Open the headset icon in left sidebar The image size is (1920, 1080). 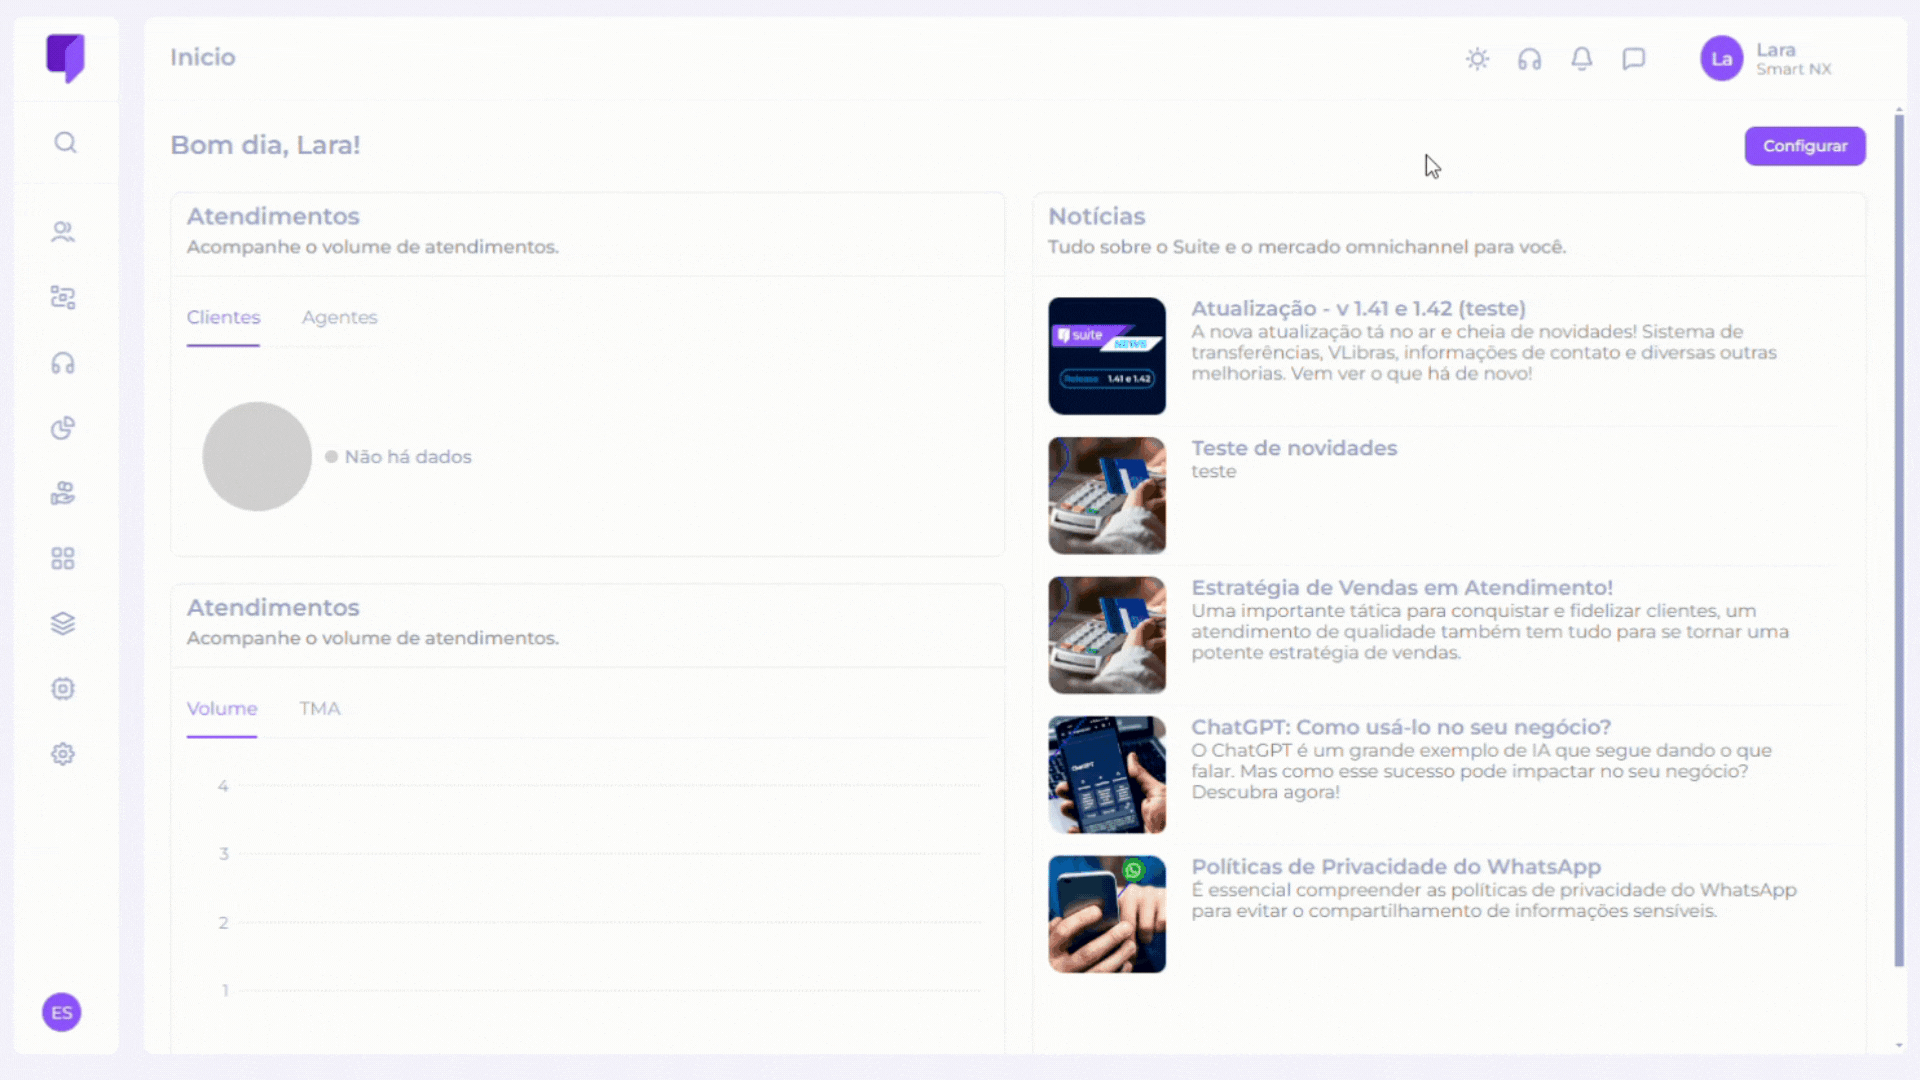63,363
